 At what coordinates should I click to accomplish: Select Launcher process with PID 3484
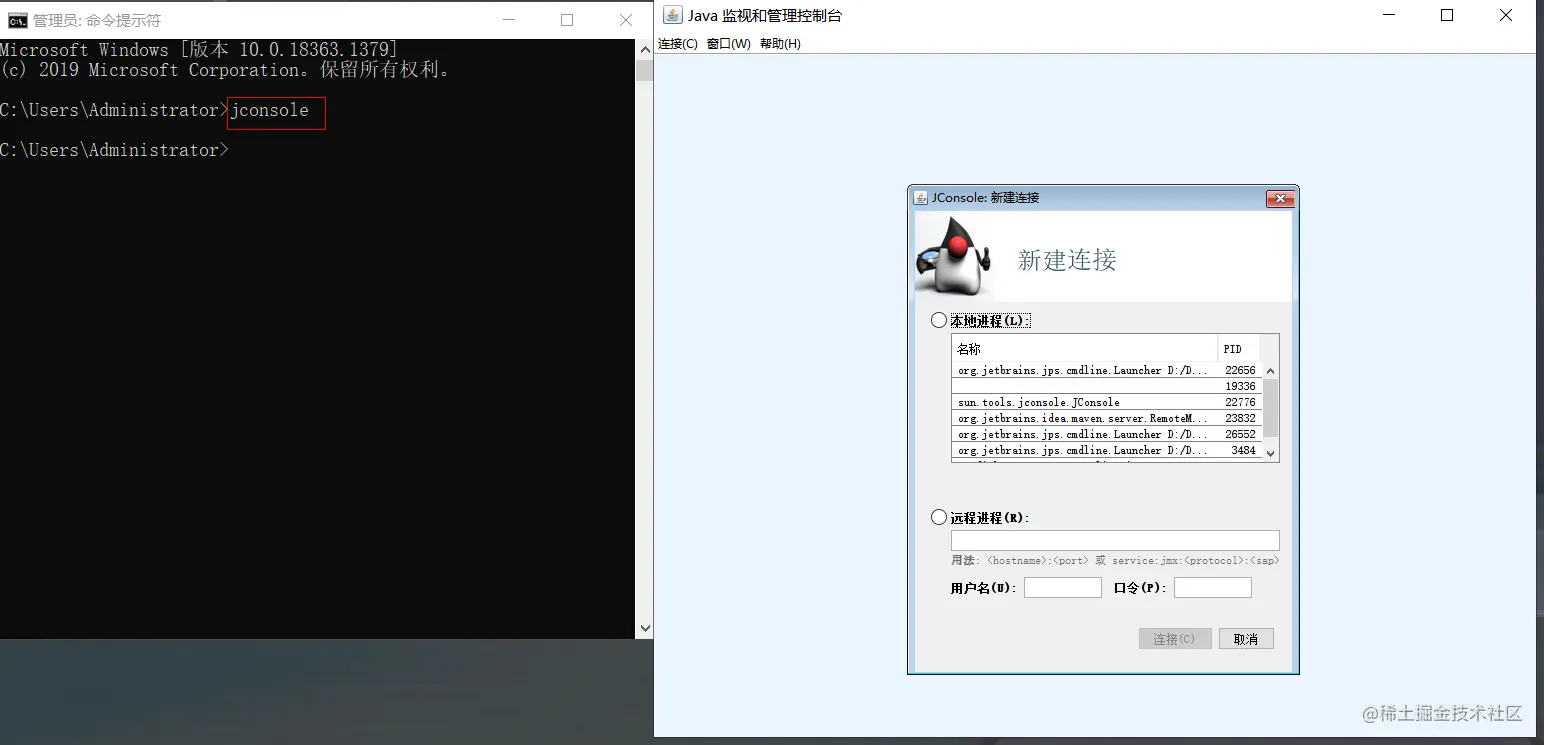(x=1107, y=450)
